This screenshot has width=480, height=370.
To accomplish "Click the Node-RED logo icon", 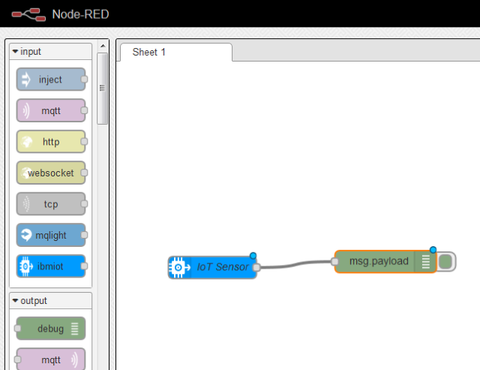I will tap(29, 14).
